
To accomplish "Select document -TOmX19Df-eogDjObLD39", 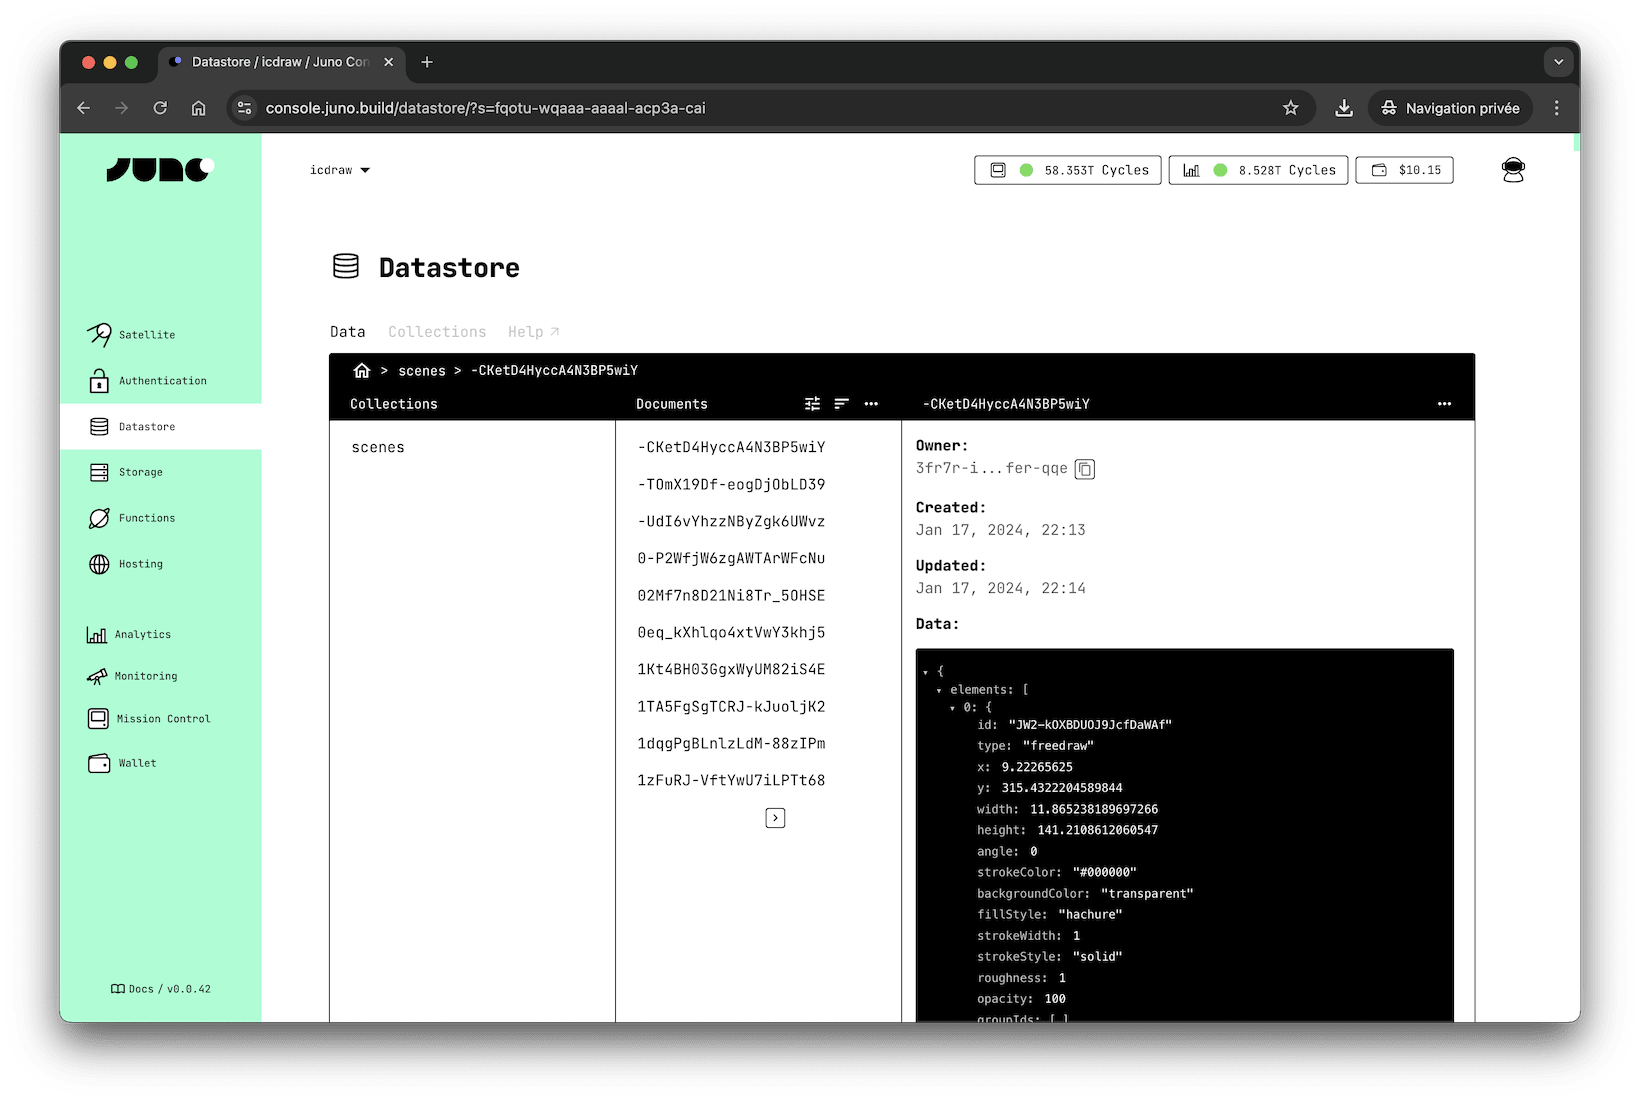I will pyautogui.click(x=730, y=484).
